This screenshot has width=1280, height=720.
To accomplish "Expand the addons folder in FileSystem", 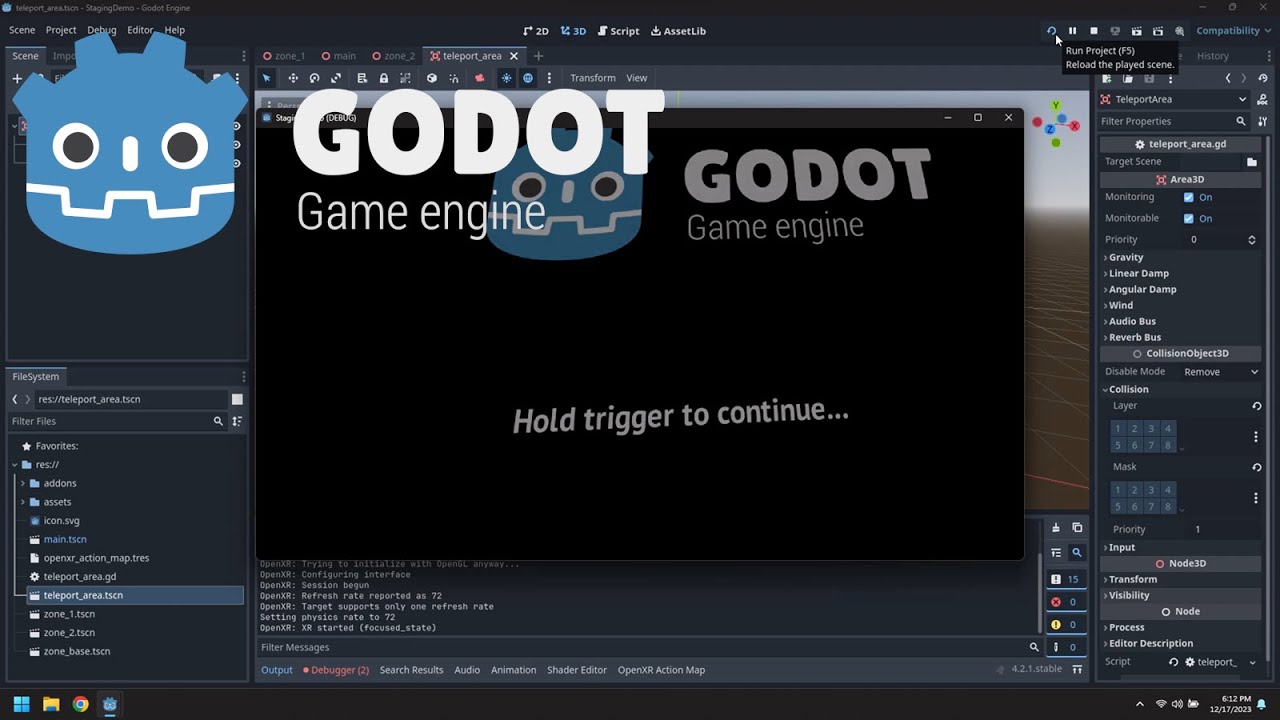I will [x=22, y=483].
